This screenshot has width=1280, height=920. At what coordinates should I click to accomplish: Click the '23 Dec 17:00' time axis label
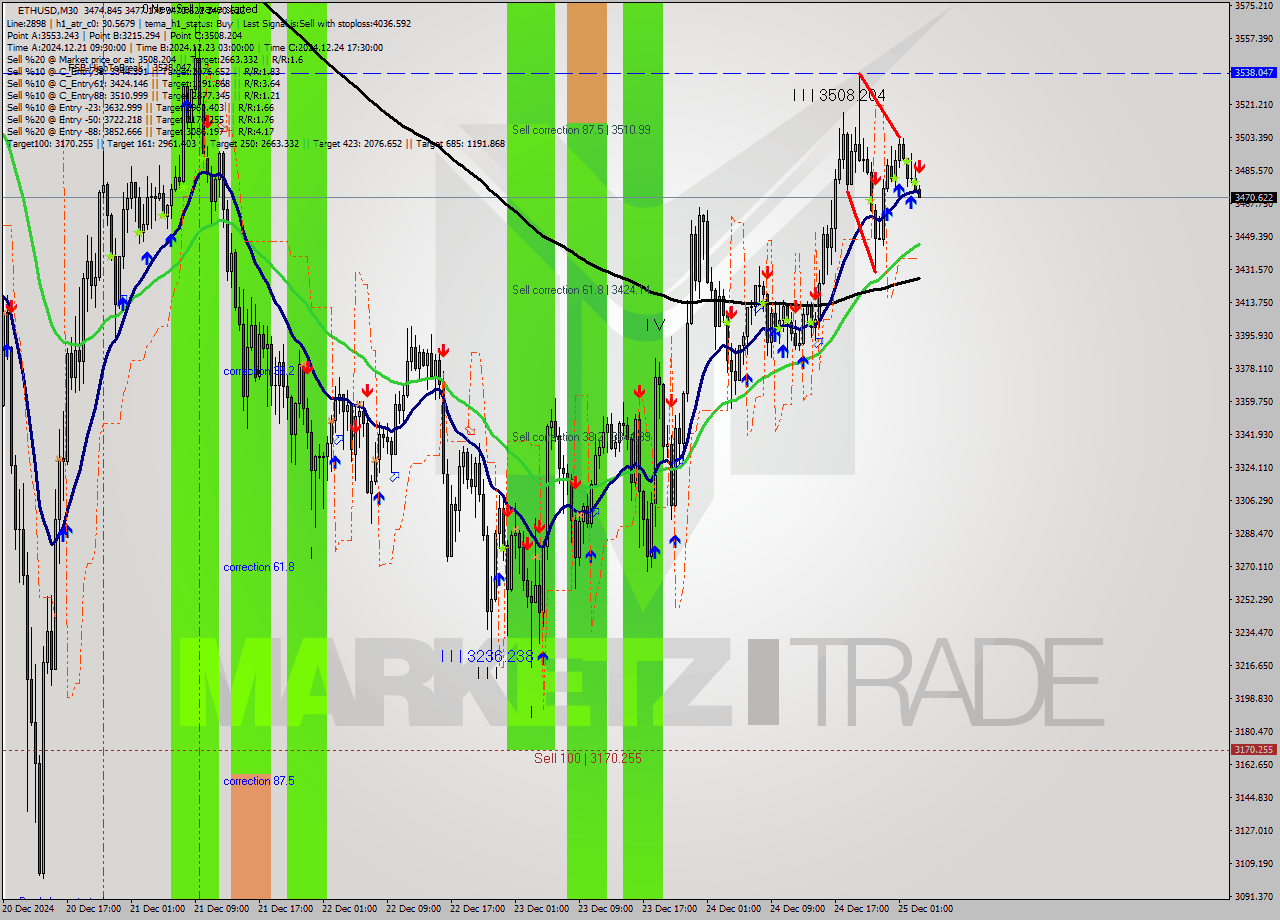pos(669,910)
